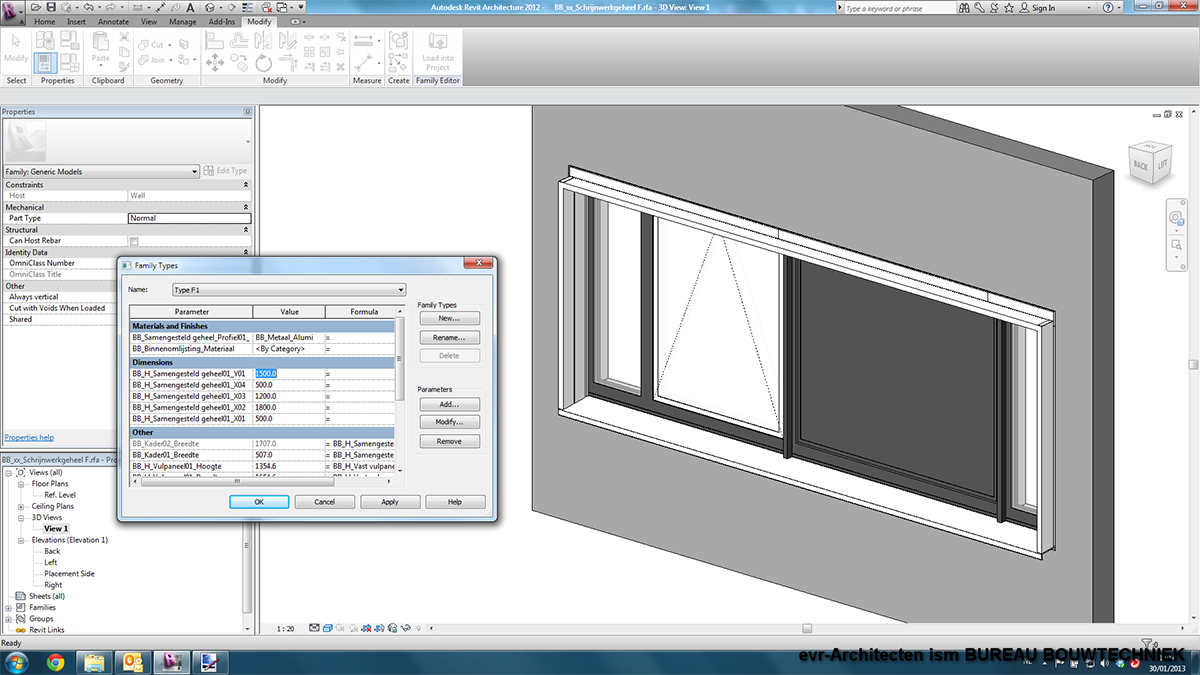This screenshot has height=675, width=1200.
Task: Click the 3D view horizontal scrollbar thumb
Action: pyautogui.click(x=809, y=628)
